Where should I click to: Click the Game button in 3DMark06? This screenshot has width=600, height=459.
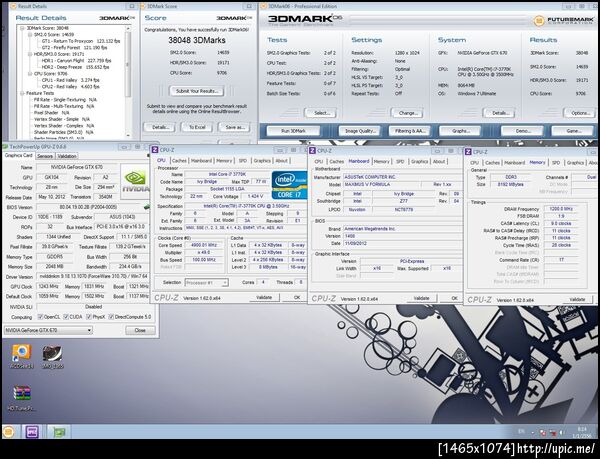click(x=572, y=131)
